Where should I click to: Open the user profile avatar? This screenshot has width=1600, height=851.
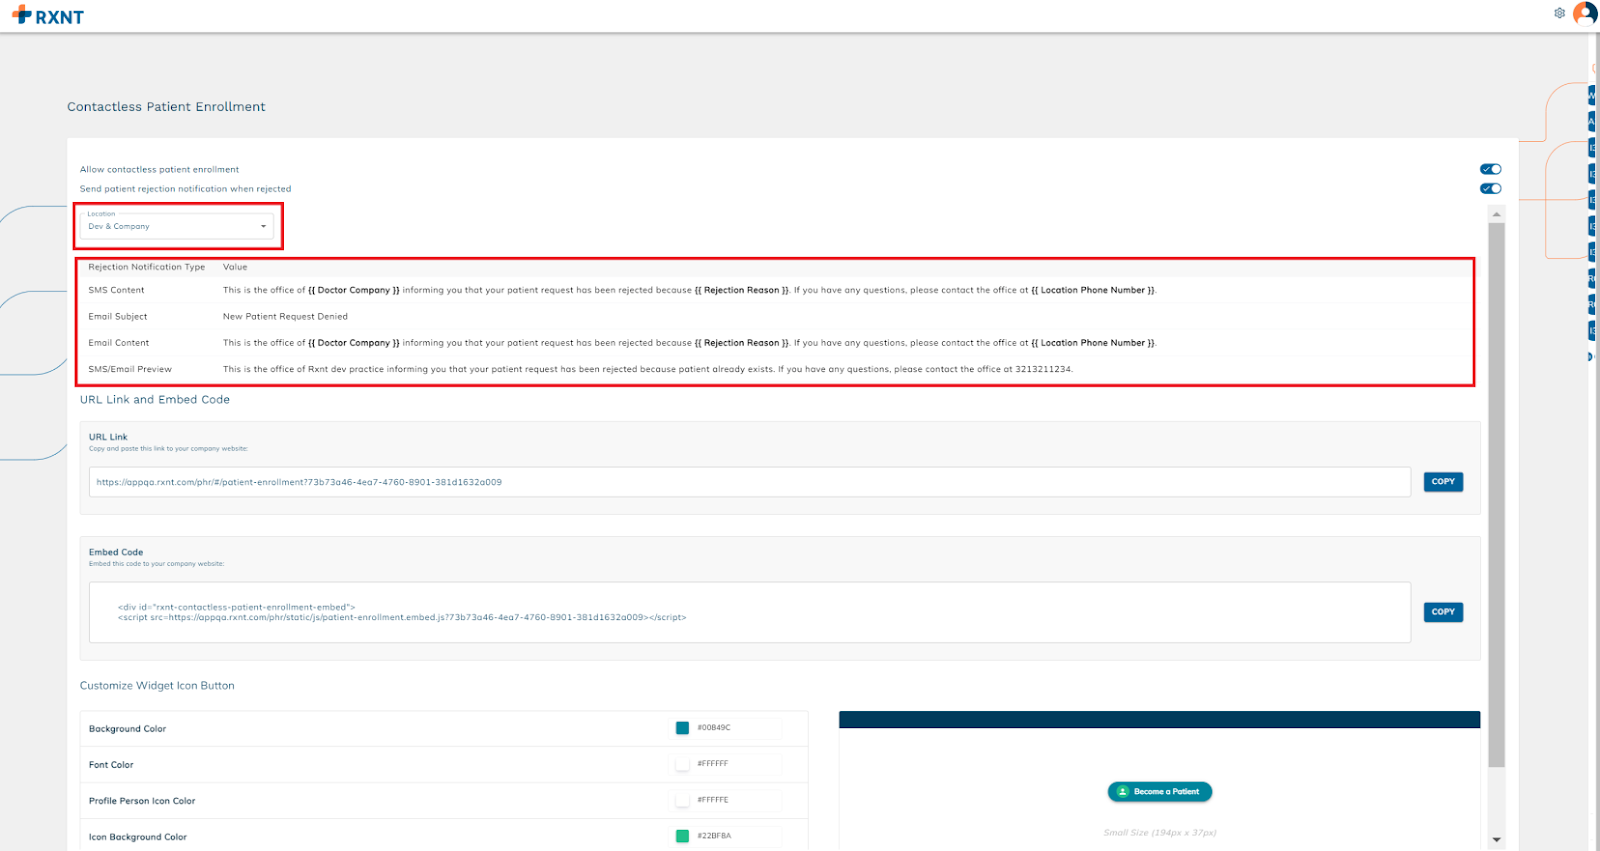tap(1585, 13)
